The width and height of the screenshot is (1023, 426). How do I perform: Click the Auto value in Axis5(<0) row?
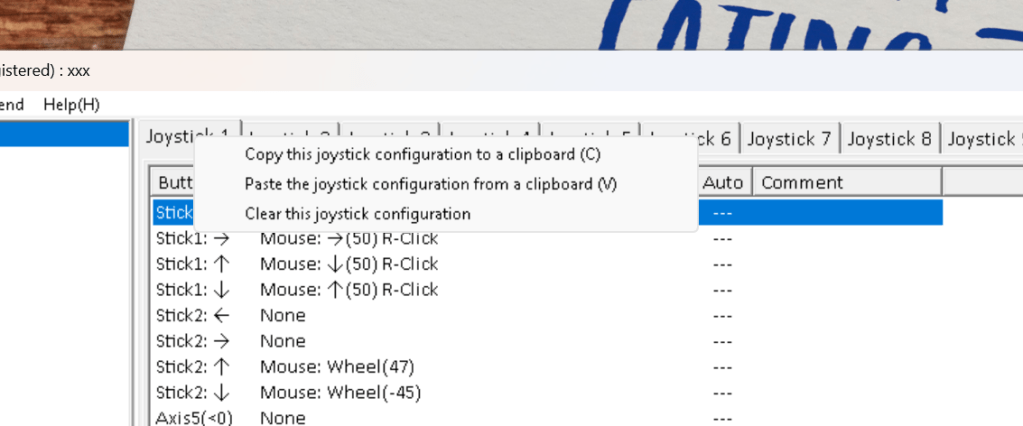[722, 418]
